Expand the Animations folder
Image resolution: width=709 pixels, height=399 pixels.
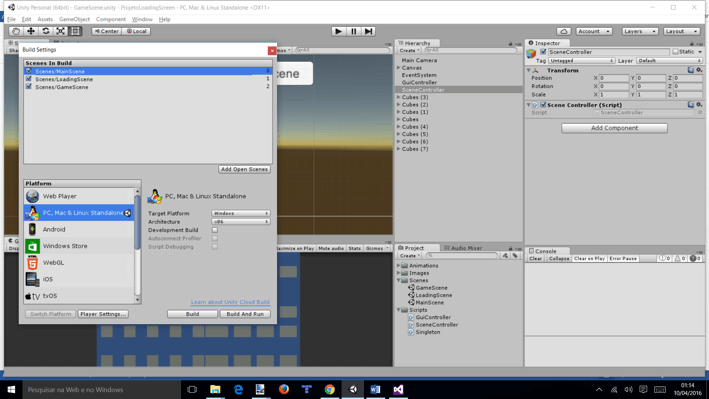399,266
